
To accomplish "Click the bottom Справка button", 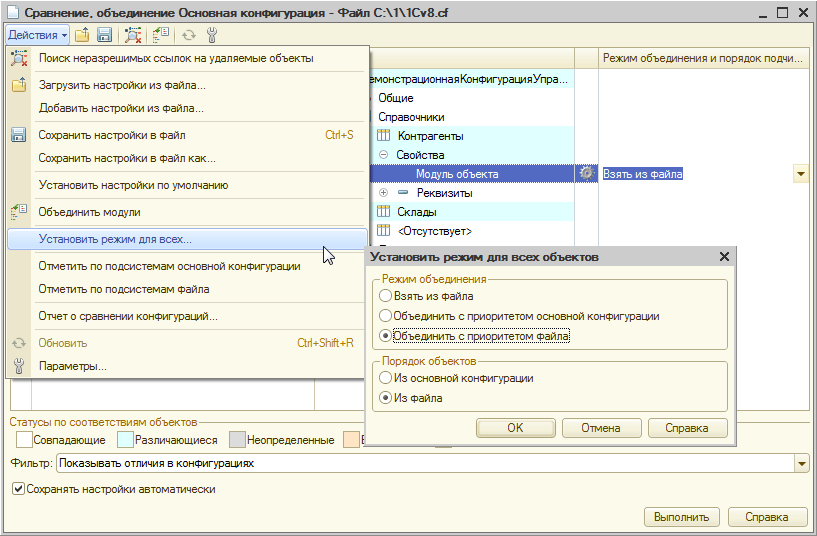I will click(766, 517).
